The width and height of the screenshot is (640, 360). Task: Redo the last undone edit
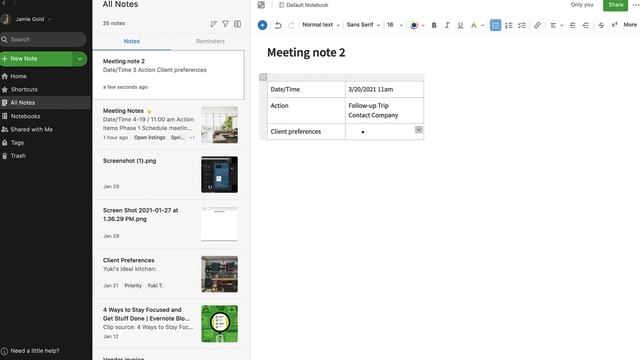click(x=291, y=25)
